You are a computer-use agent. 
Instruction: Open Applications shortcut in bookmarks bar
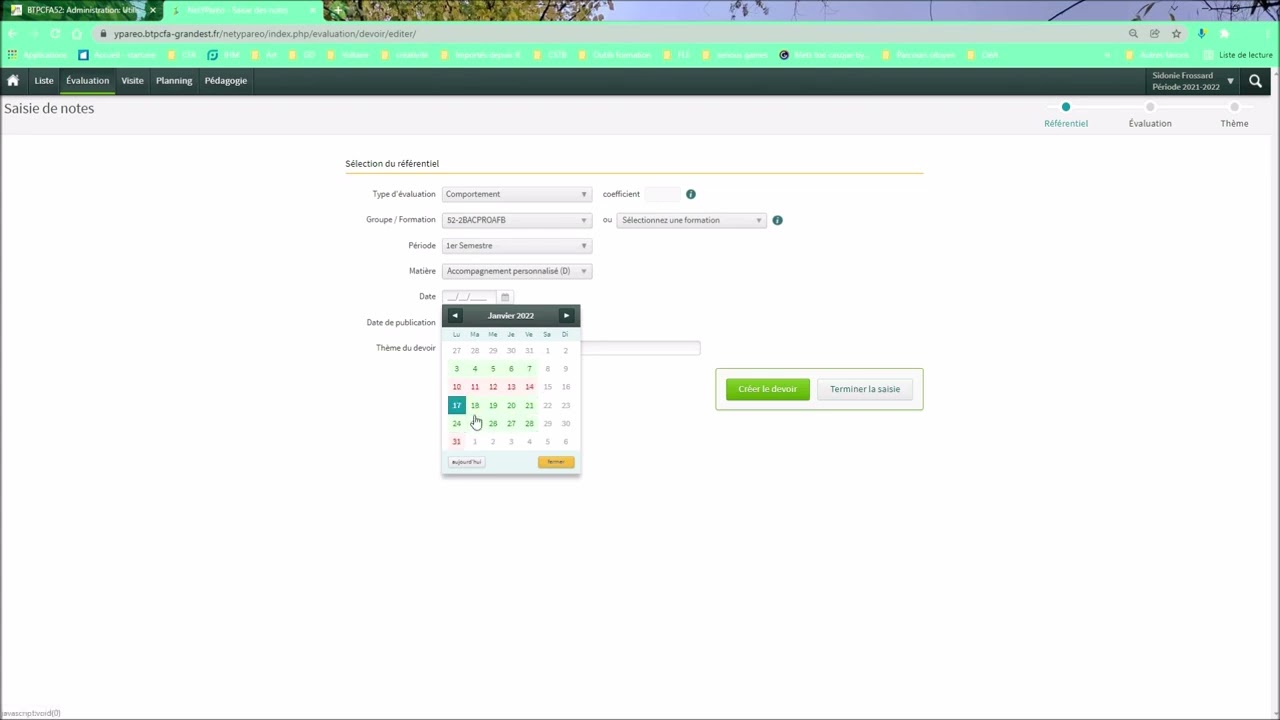point(38,55)
